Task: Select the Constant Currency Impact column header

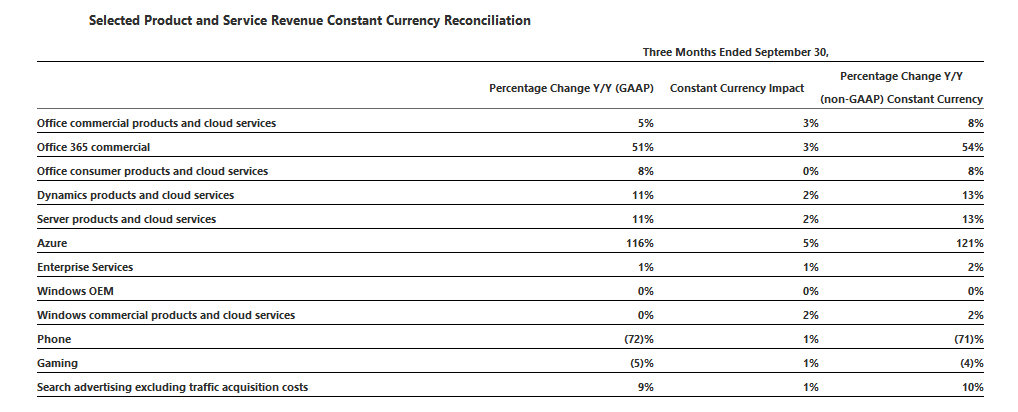Action: click(737, 88)
